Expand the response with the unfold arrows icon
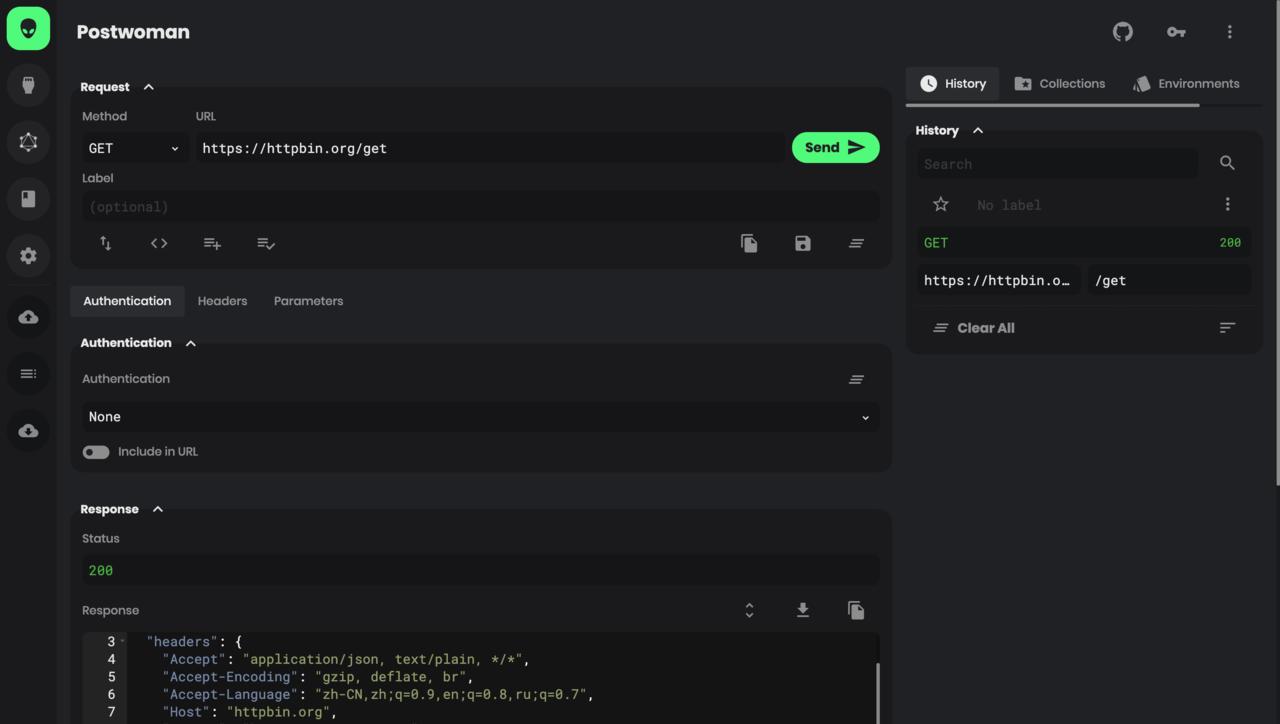Screen dimensions: 1280x724 pos(749,610)
